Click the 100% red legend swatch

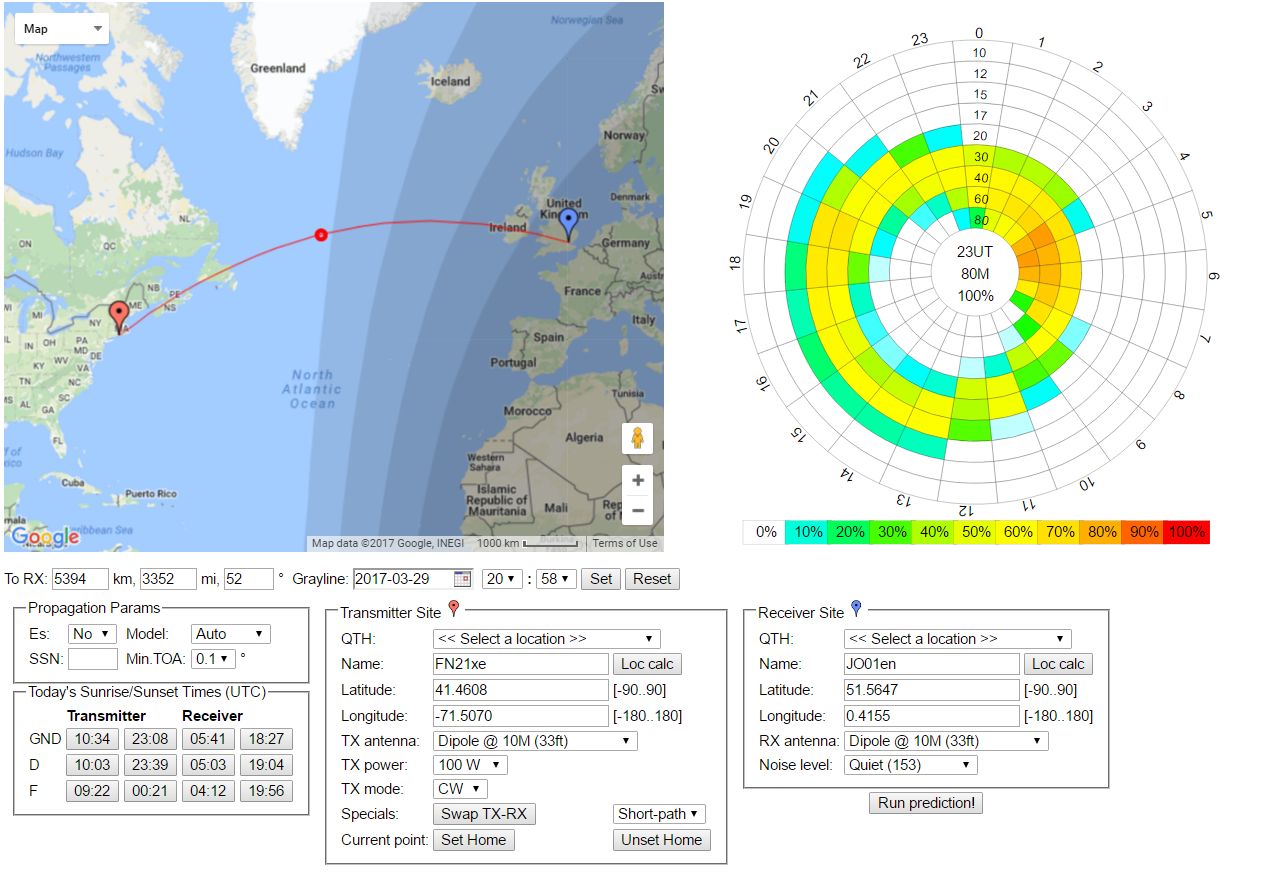pos(1186,532)
